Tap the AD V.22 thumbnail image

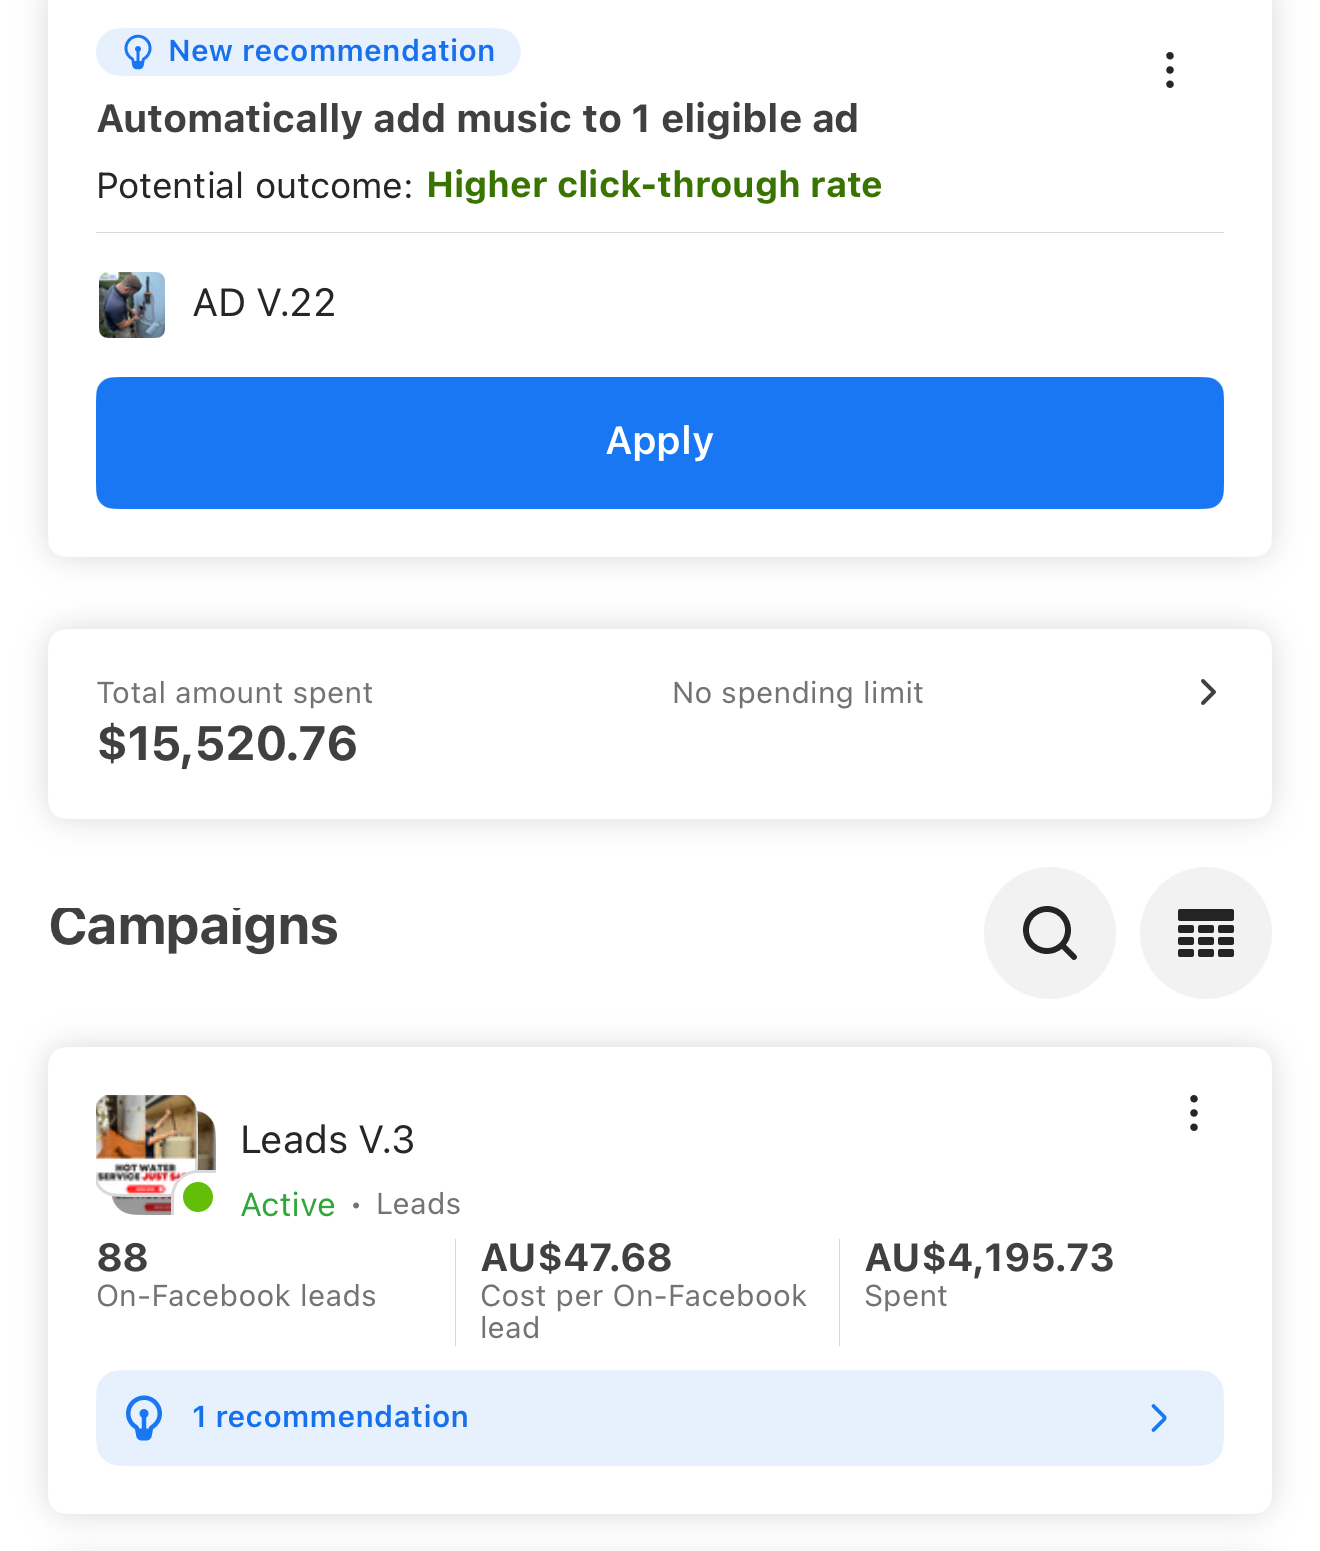(x=132, y=305)
